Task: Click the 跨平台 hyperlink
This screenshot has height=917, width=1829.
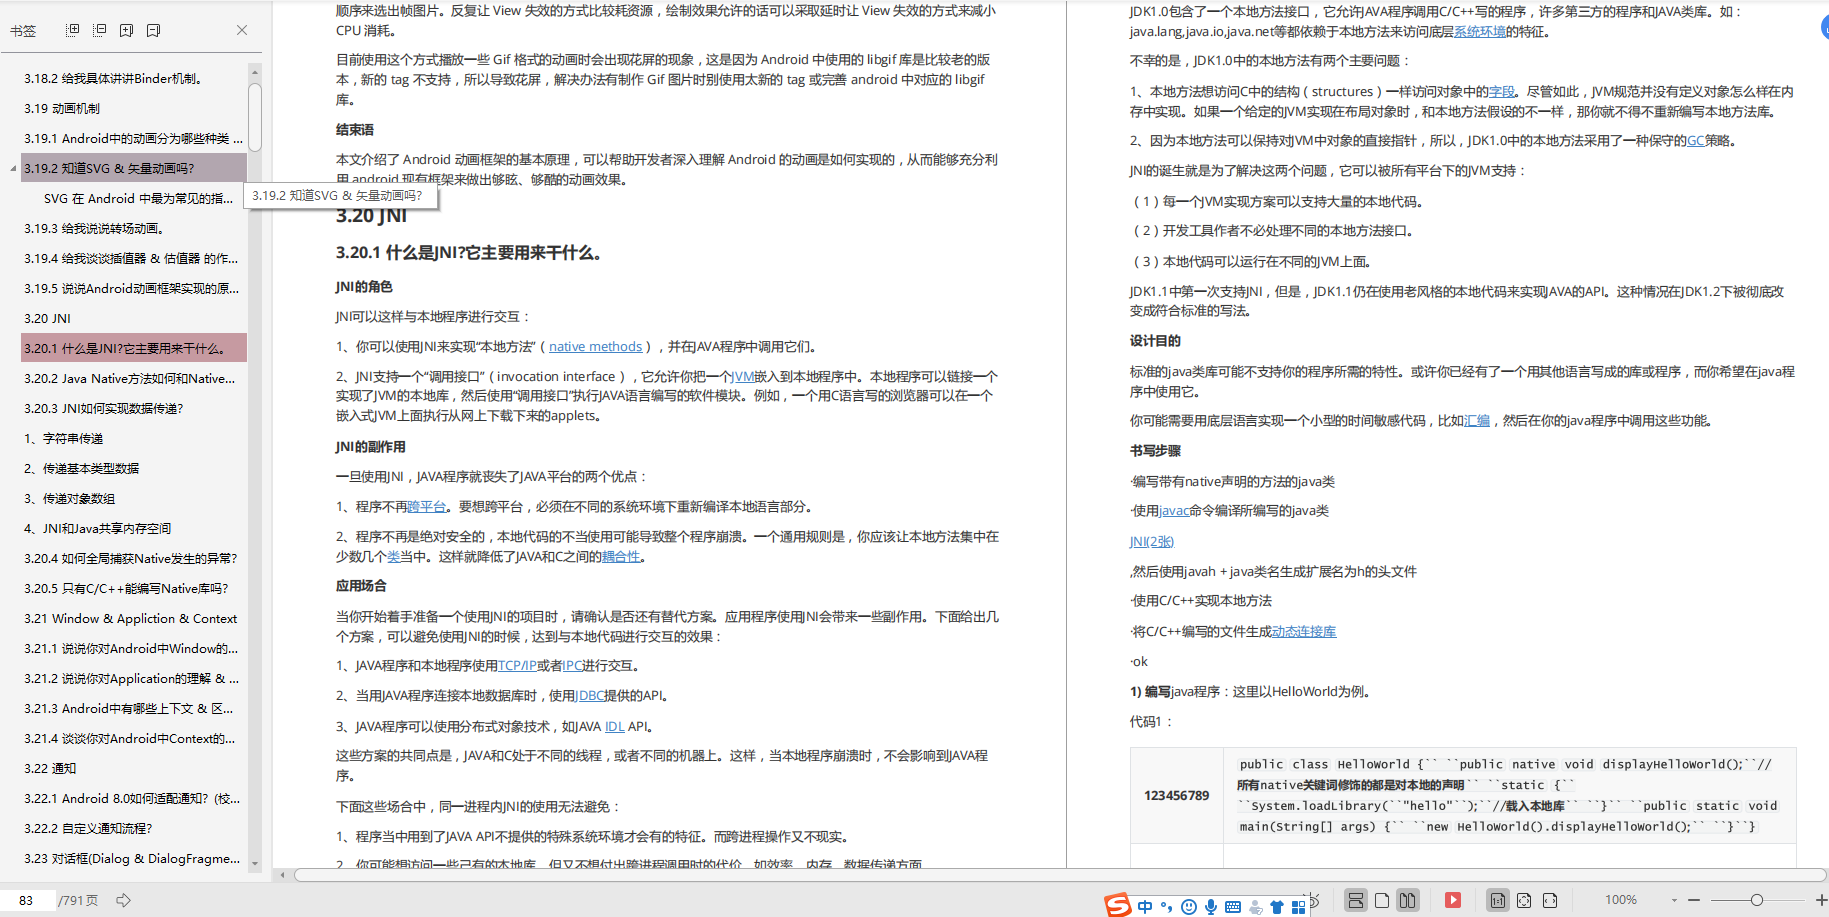Action: click(x=426, y=506)
